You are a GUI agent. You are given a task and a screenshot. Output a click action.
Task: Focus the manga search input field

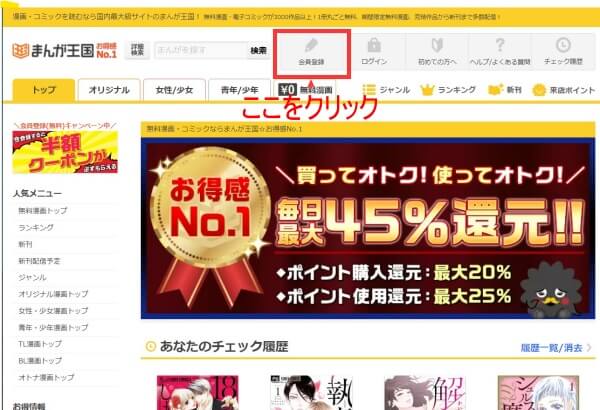201,51
